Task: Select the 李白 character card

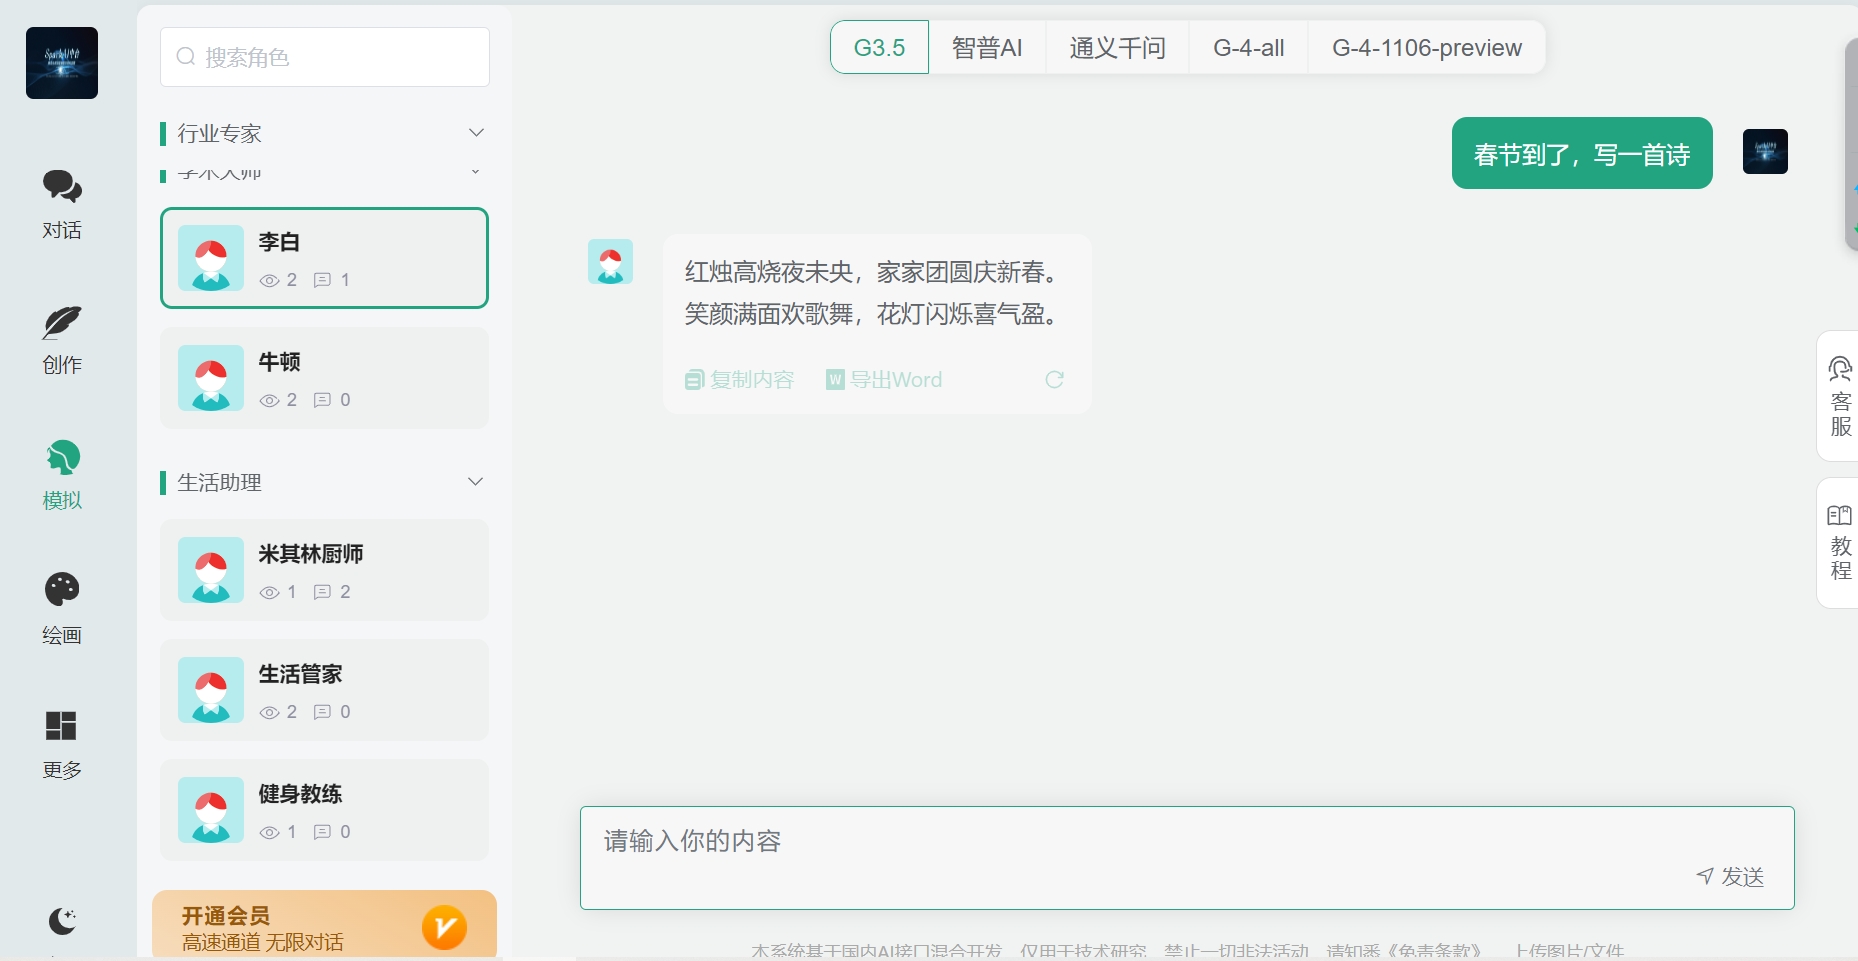Action: (325, 258)
